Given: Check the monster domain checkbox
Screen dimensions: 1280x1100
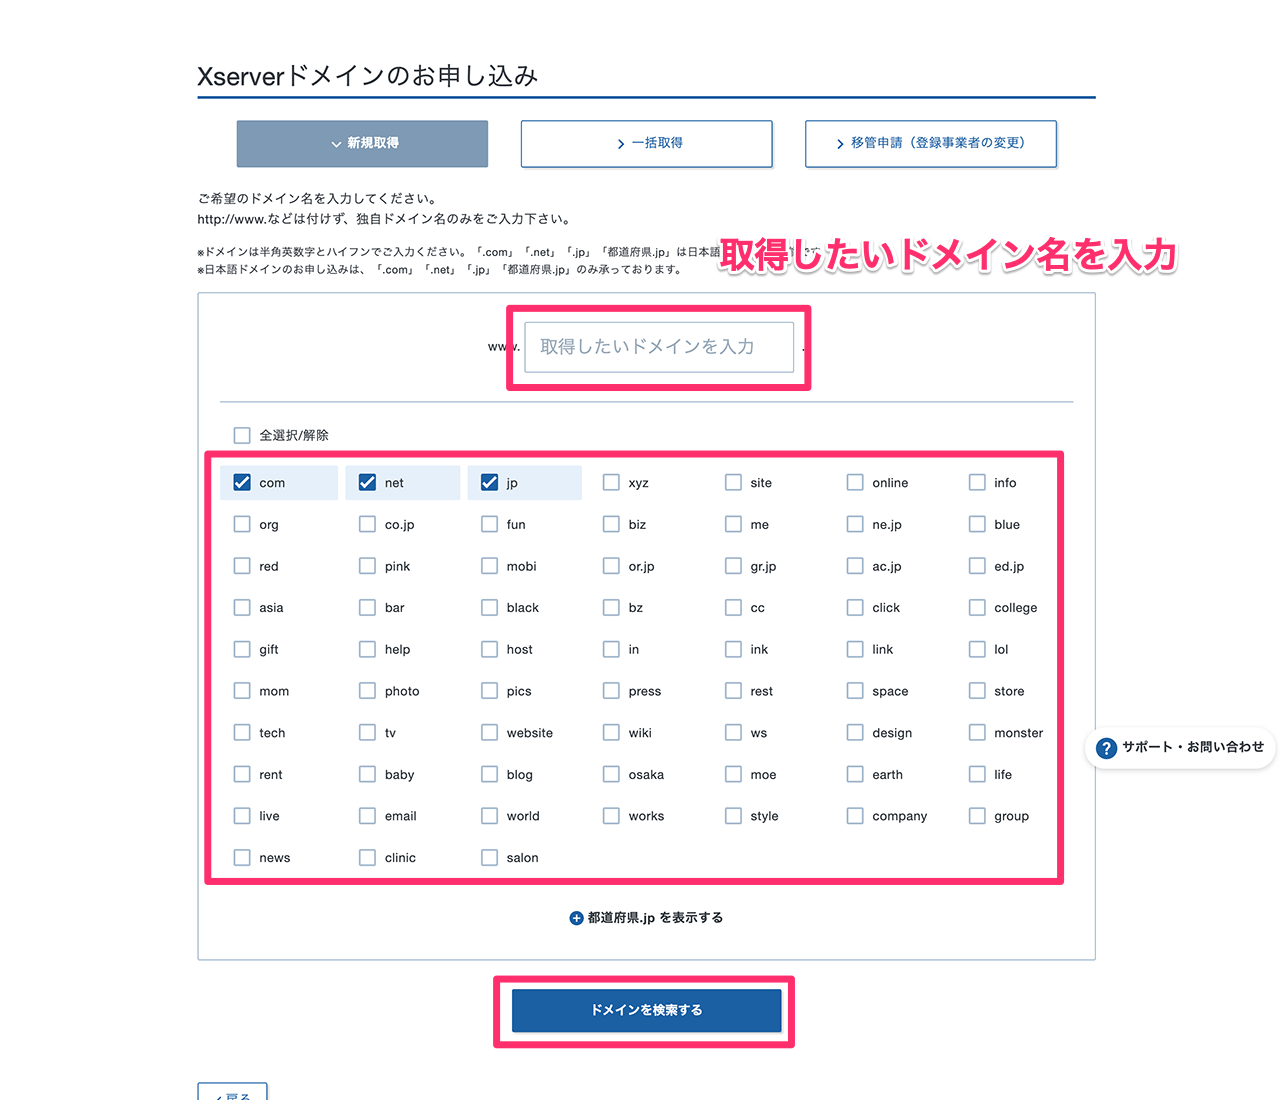Looking at the screenshot, I should pyautogui.click(x=977, y=733).
